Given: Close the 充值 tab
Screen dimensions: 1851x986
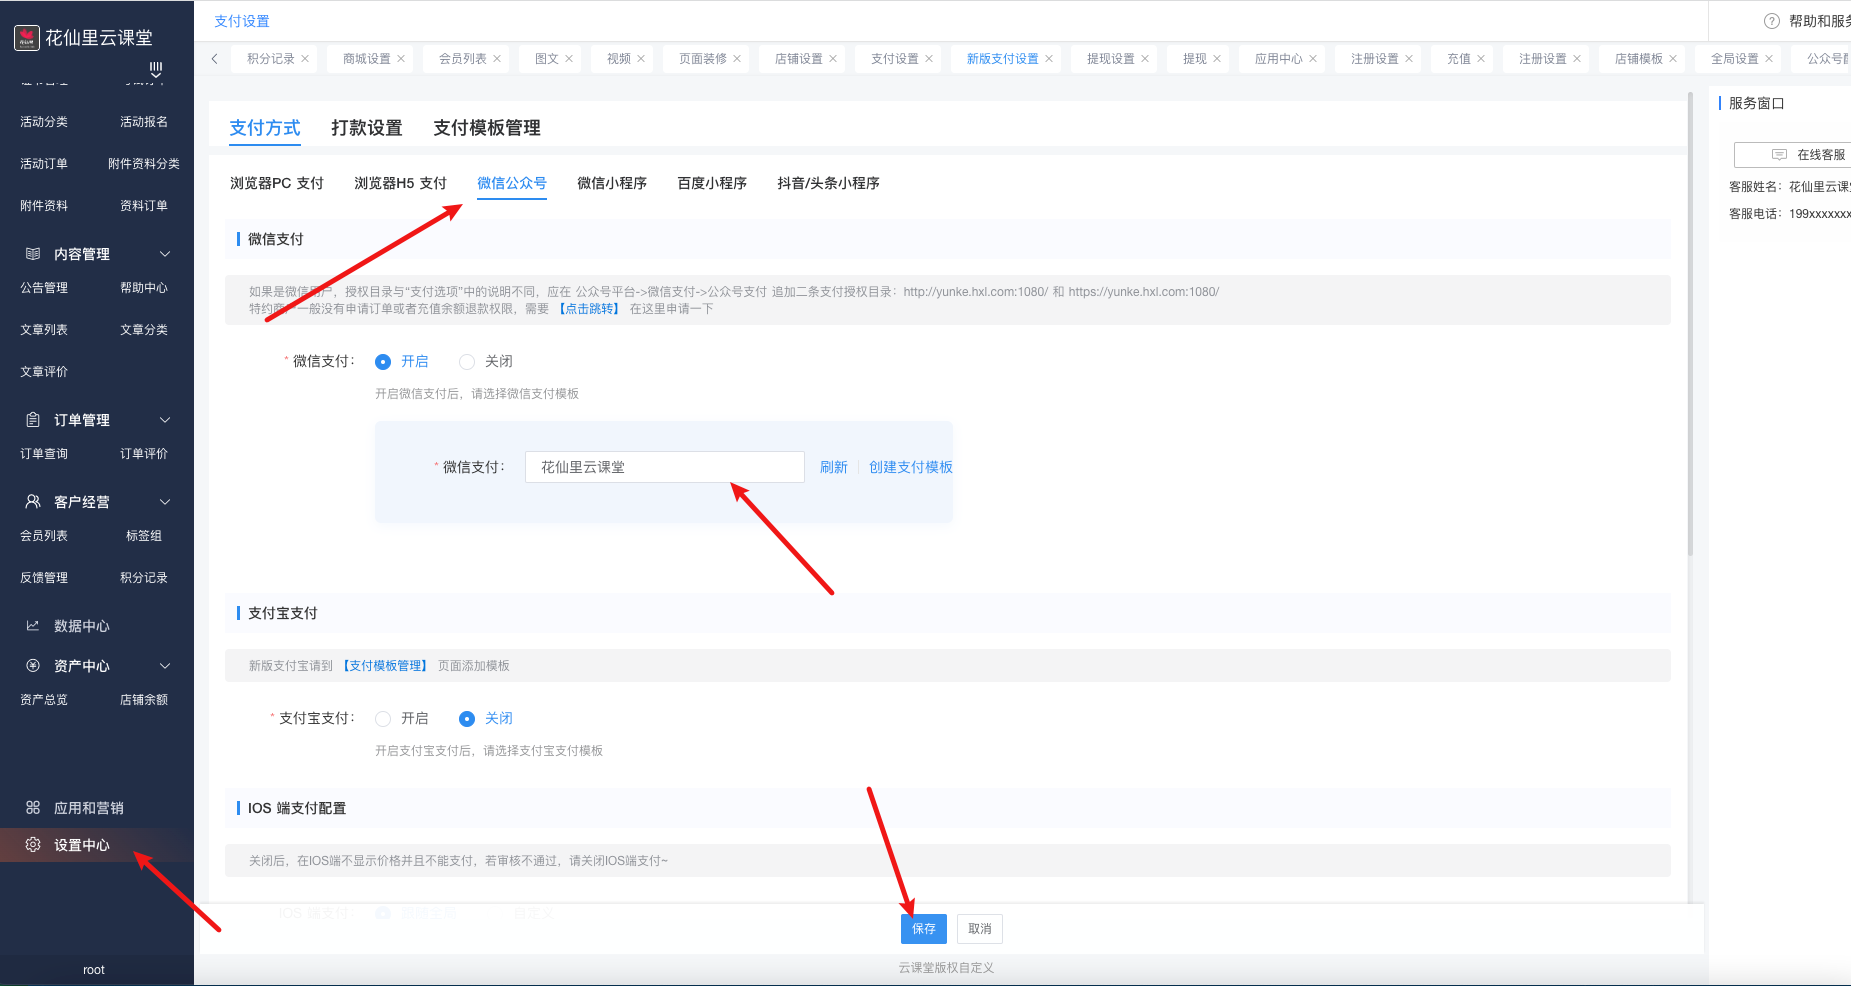Looking at the screenshot, I should 1481,59.
